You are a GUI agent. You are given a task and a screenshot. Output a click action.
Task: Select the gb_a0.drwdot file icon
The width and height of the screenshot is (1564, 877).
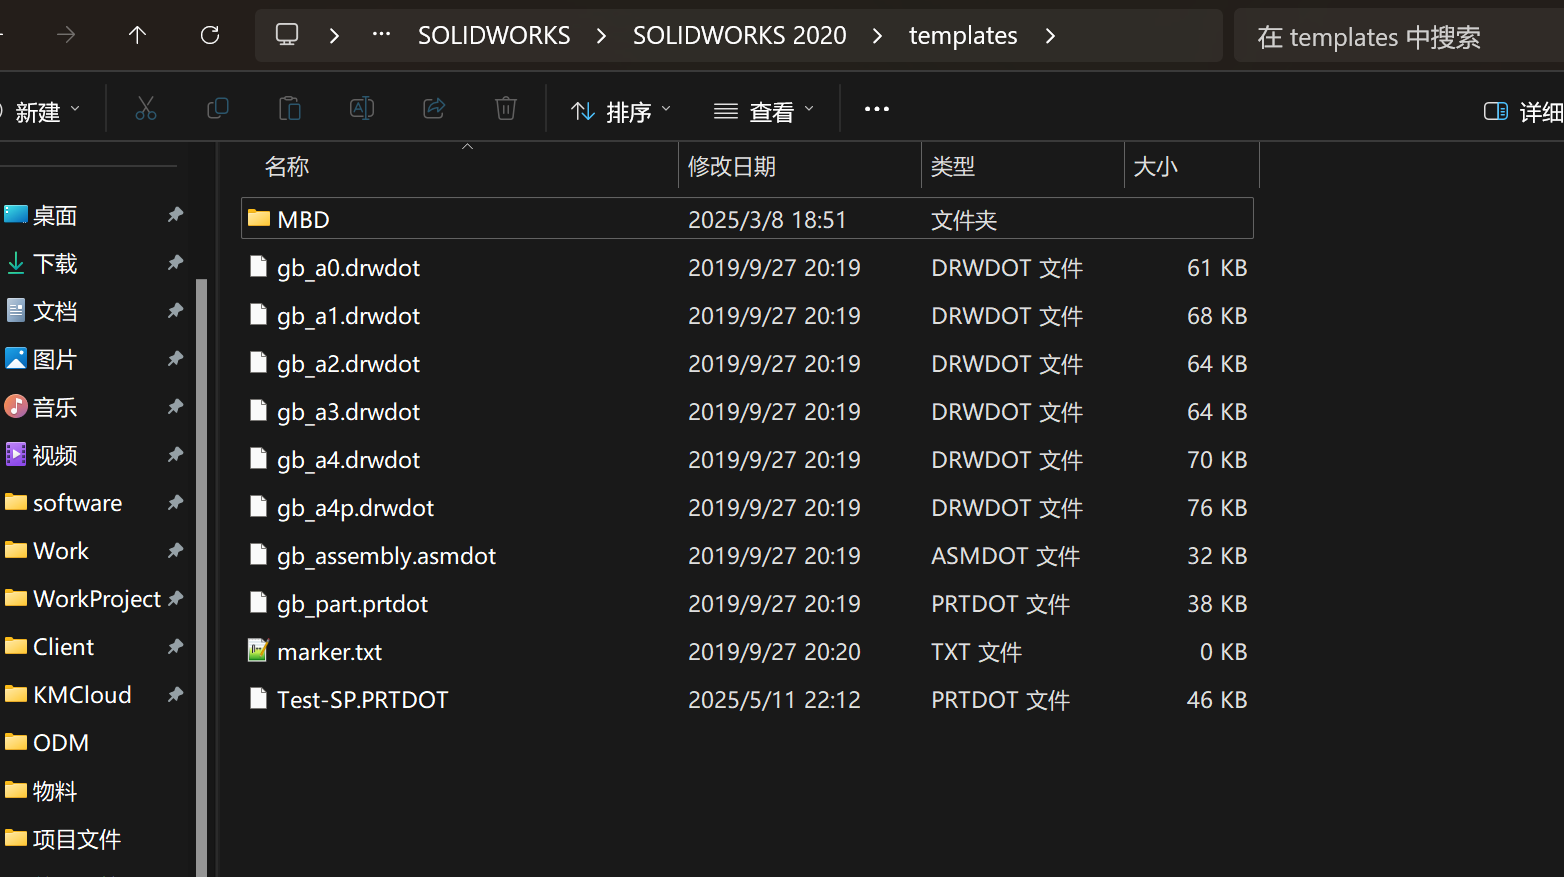coord(258,267)
